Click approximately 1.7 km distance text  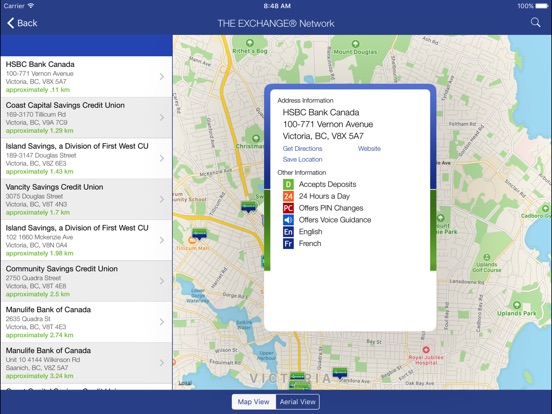tap(38, 212)
